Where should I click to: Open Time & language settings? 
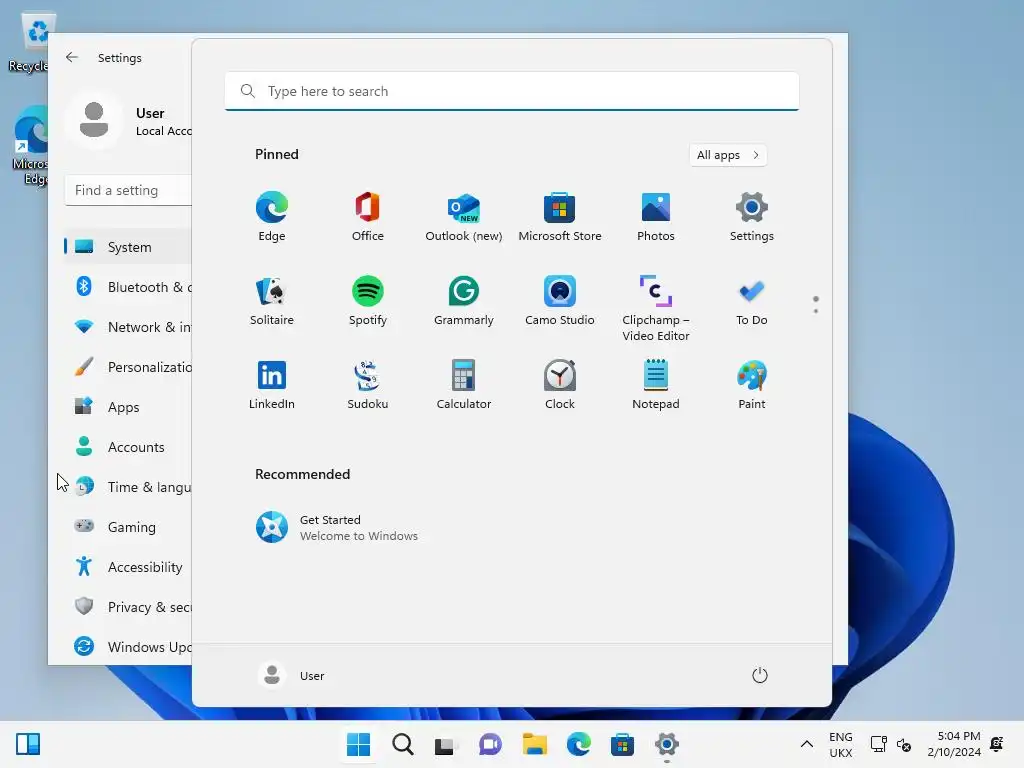[x=128, y=487]
